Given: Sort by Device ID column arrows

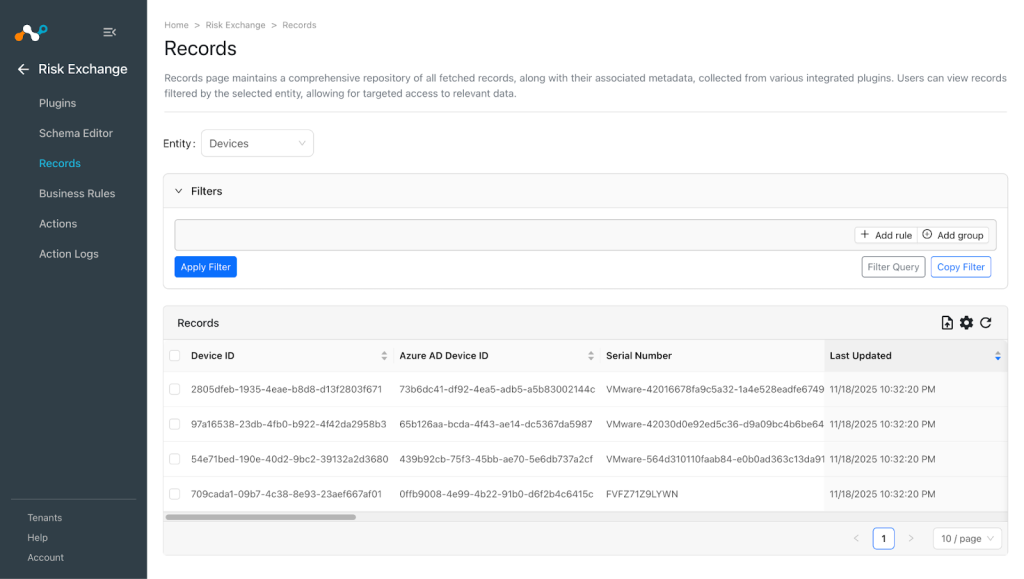Looking at the screenshot, I should tap(384, 356).
